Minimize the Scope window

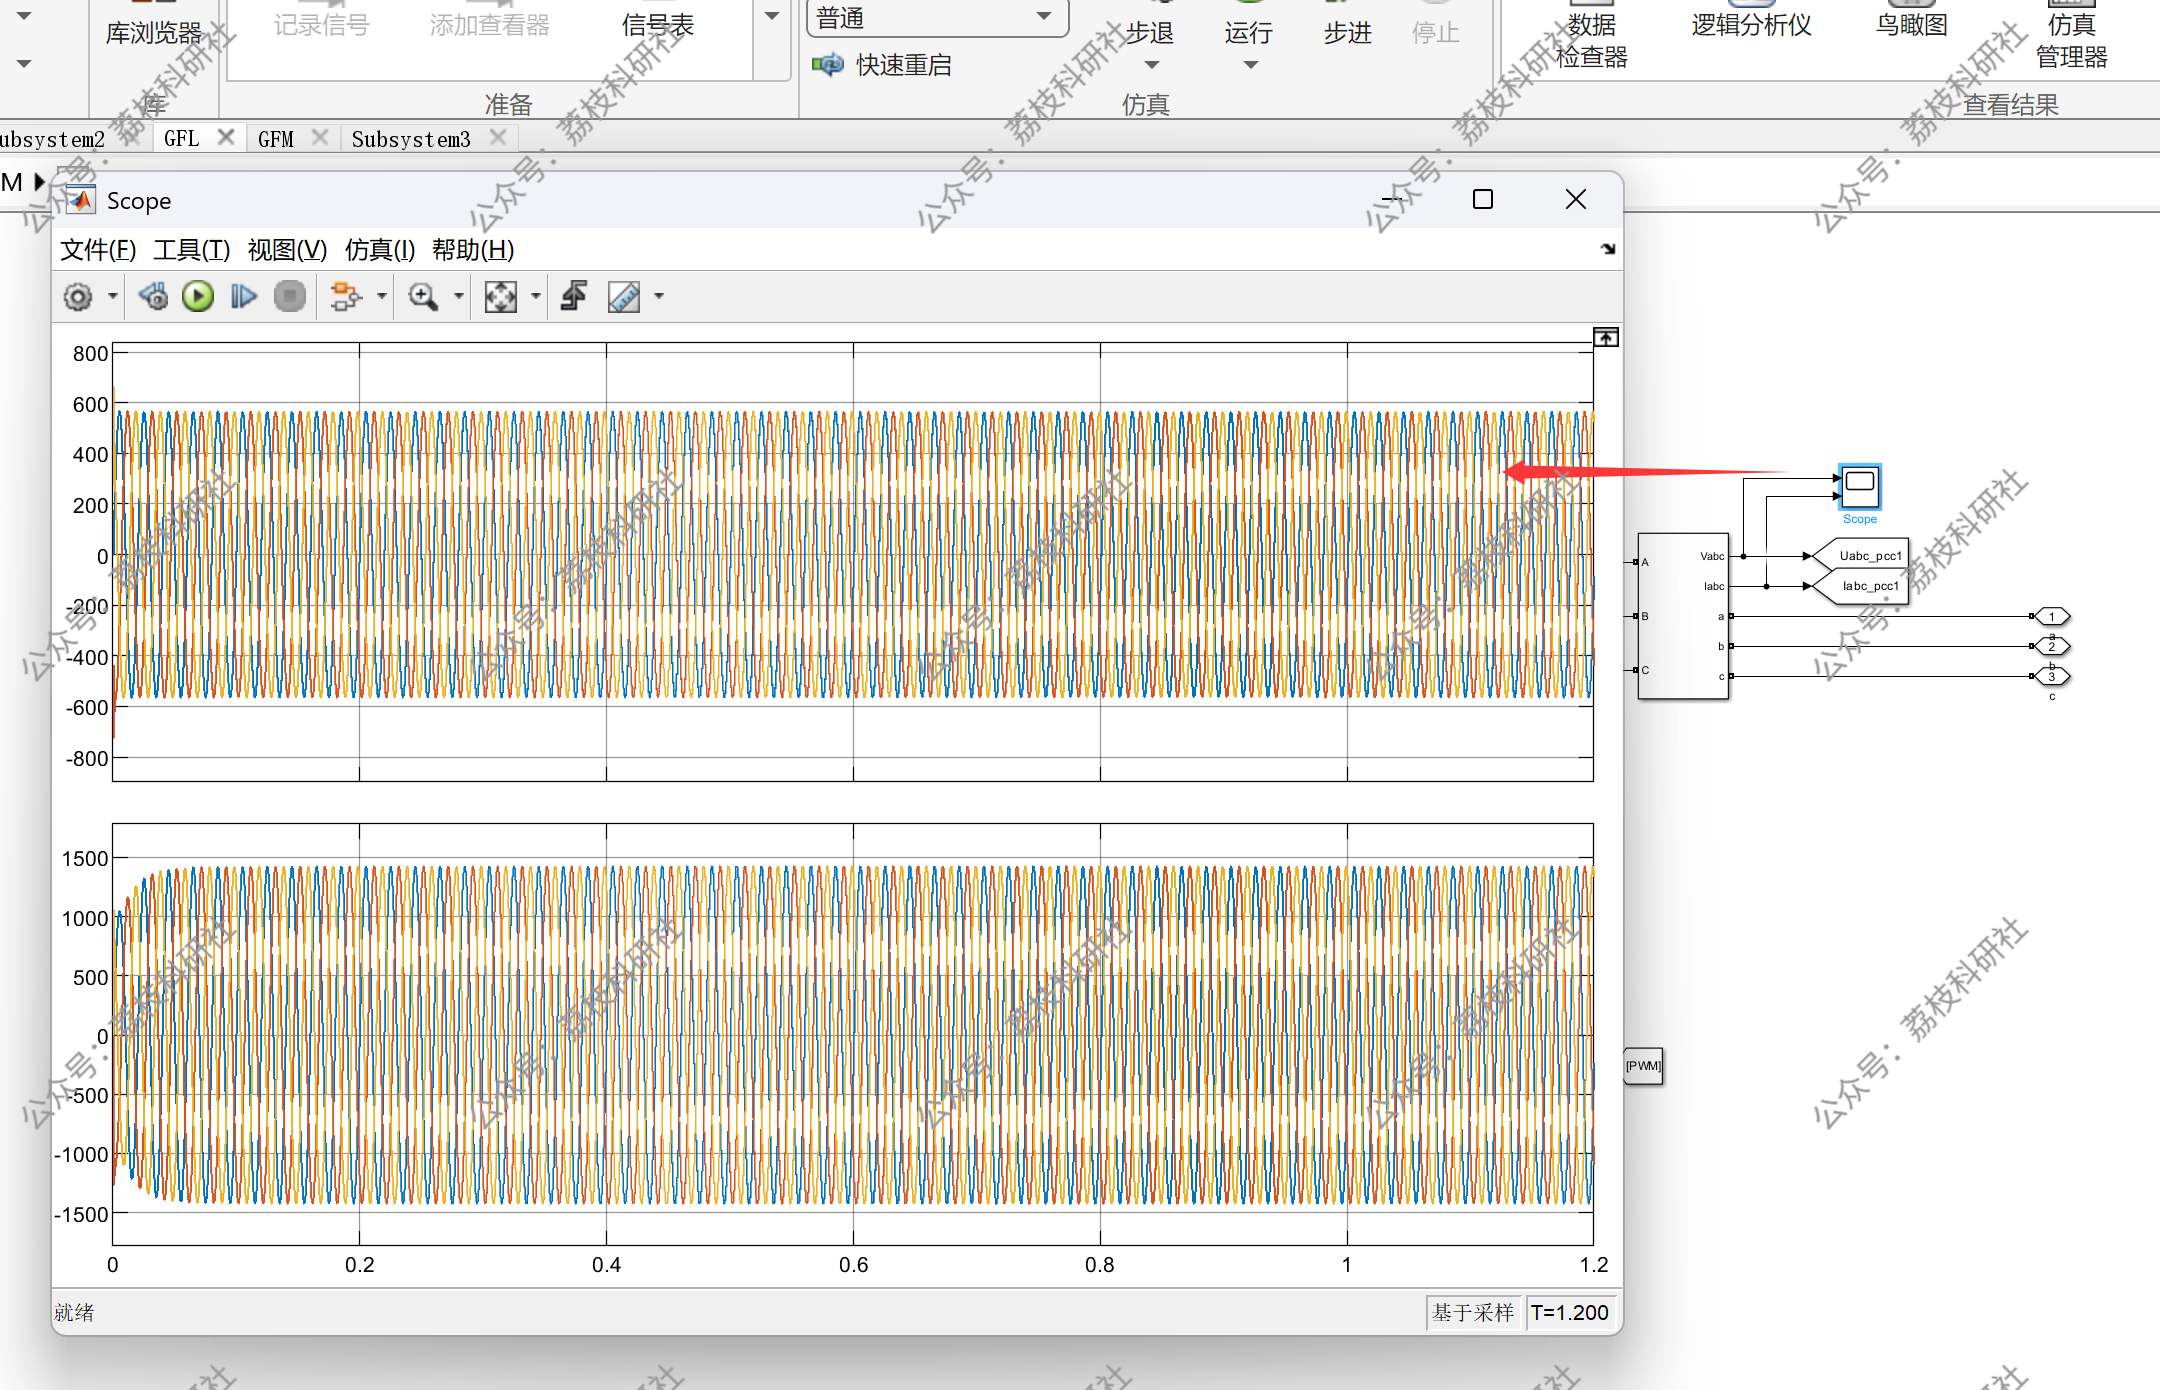1393,200
